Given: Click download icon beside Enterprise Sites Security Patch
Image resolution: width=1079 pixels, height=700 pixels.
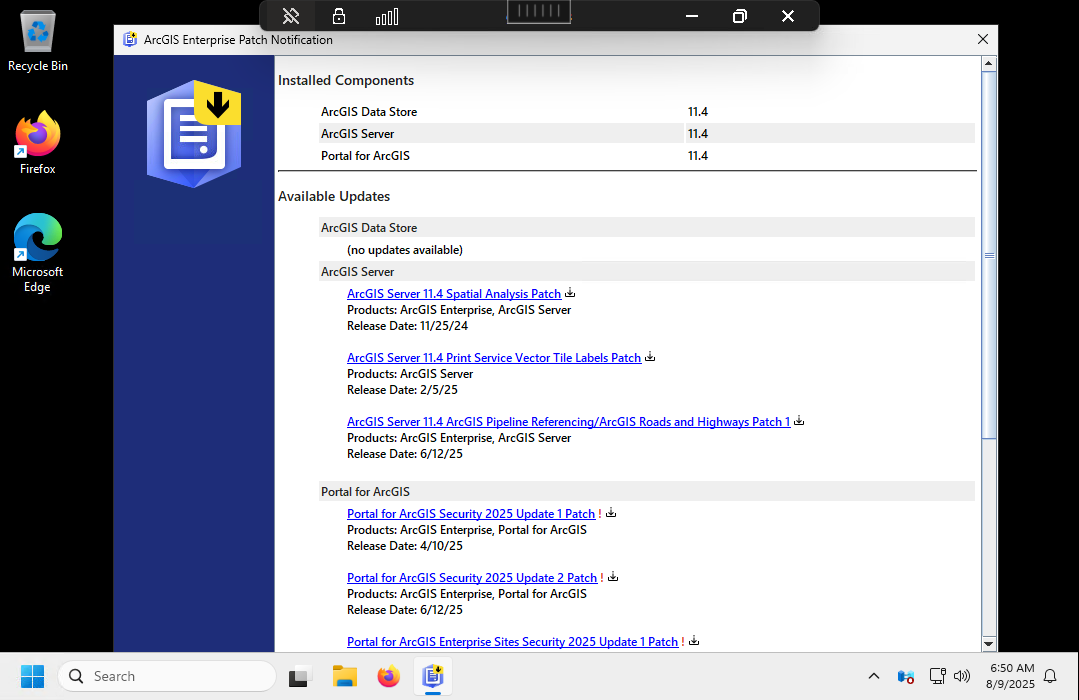Looking at the screenshot, I should point(694,641).
